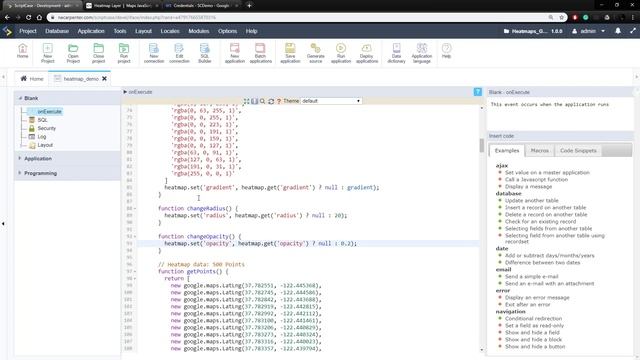
Task: Run application from toolbar
Action: tap(341, 53)
